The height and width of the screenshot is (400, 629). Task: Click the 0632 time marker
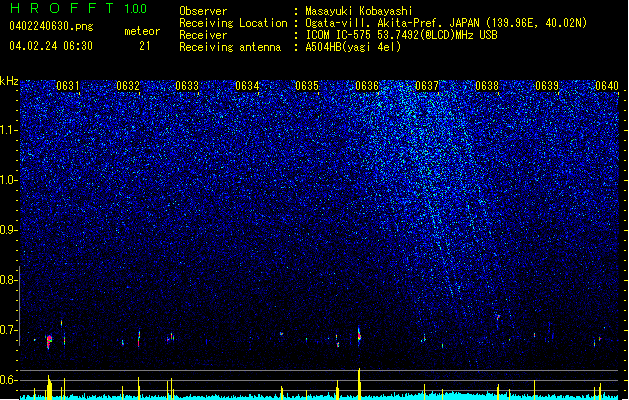click(x=128, y=86)
